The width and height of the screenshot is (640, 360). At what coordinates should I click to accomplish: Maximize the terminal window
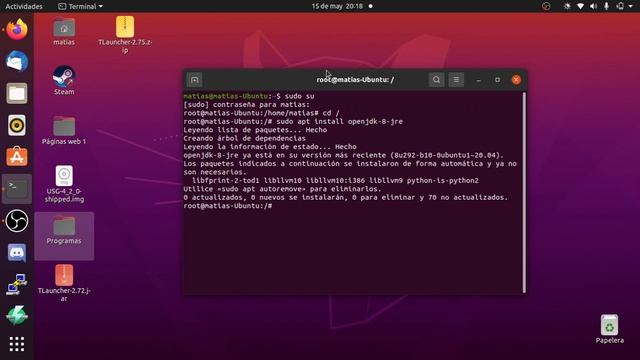click(x=497, y=80)
